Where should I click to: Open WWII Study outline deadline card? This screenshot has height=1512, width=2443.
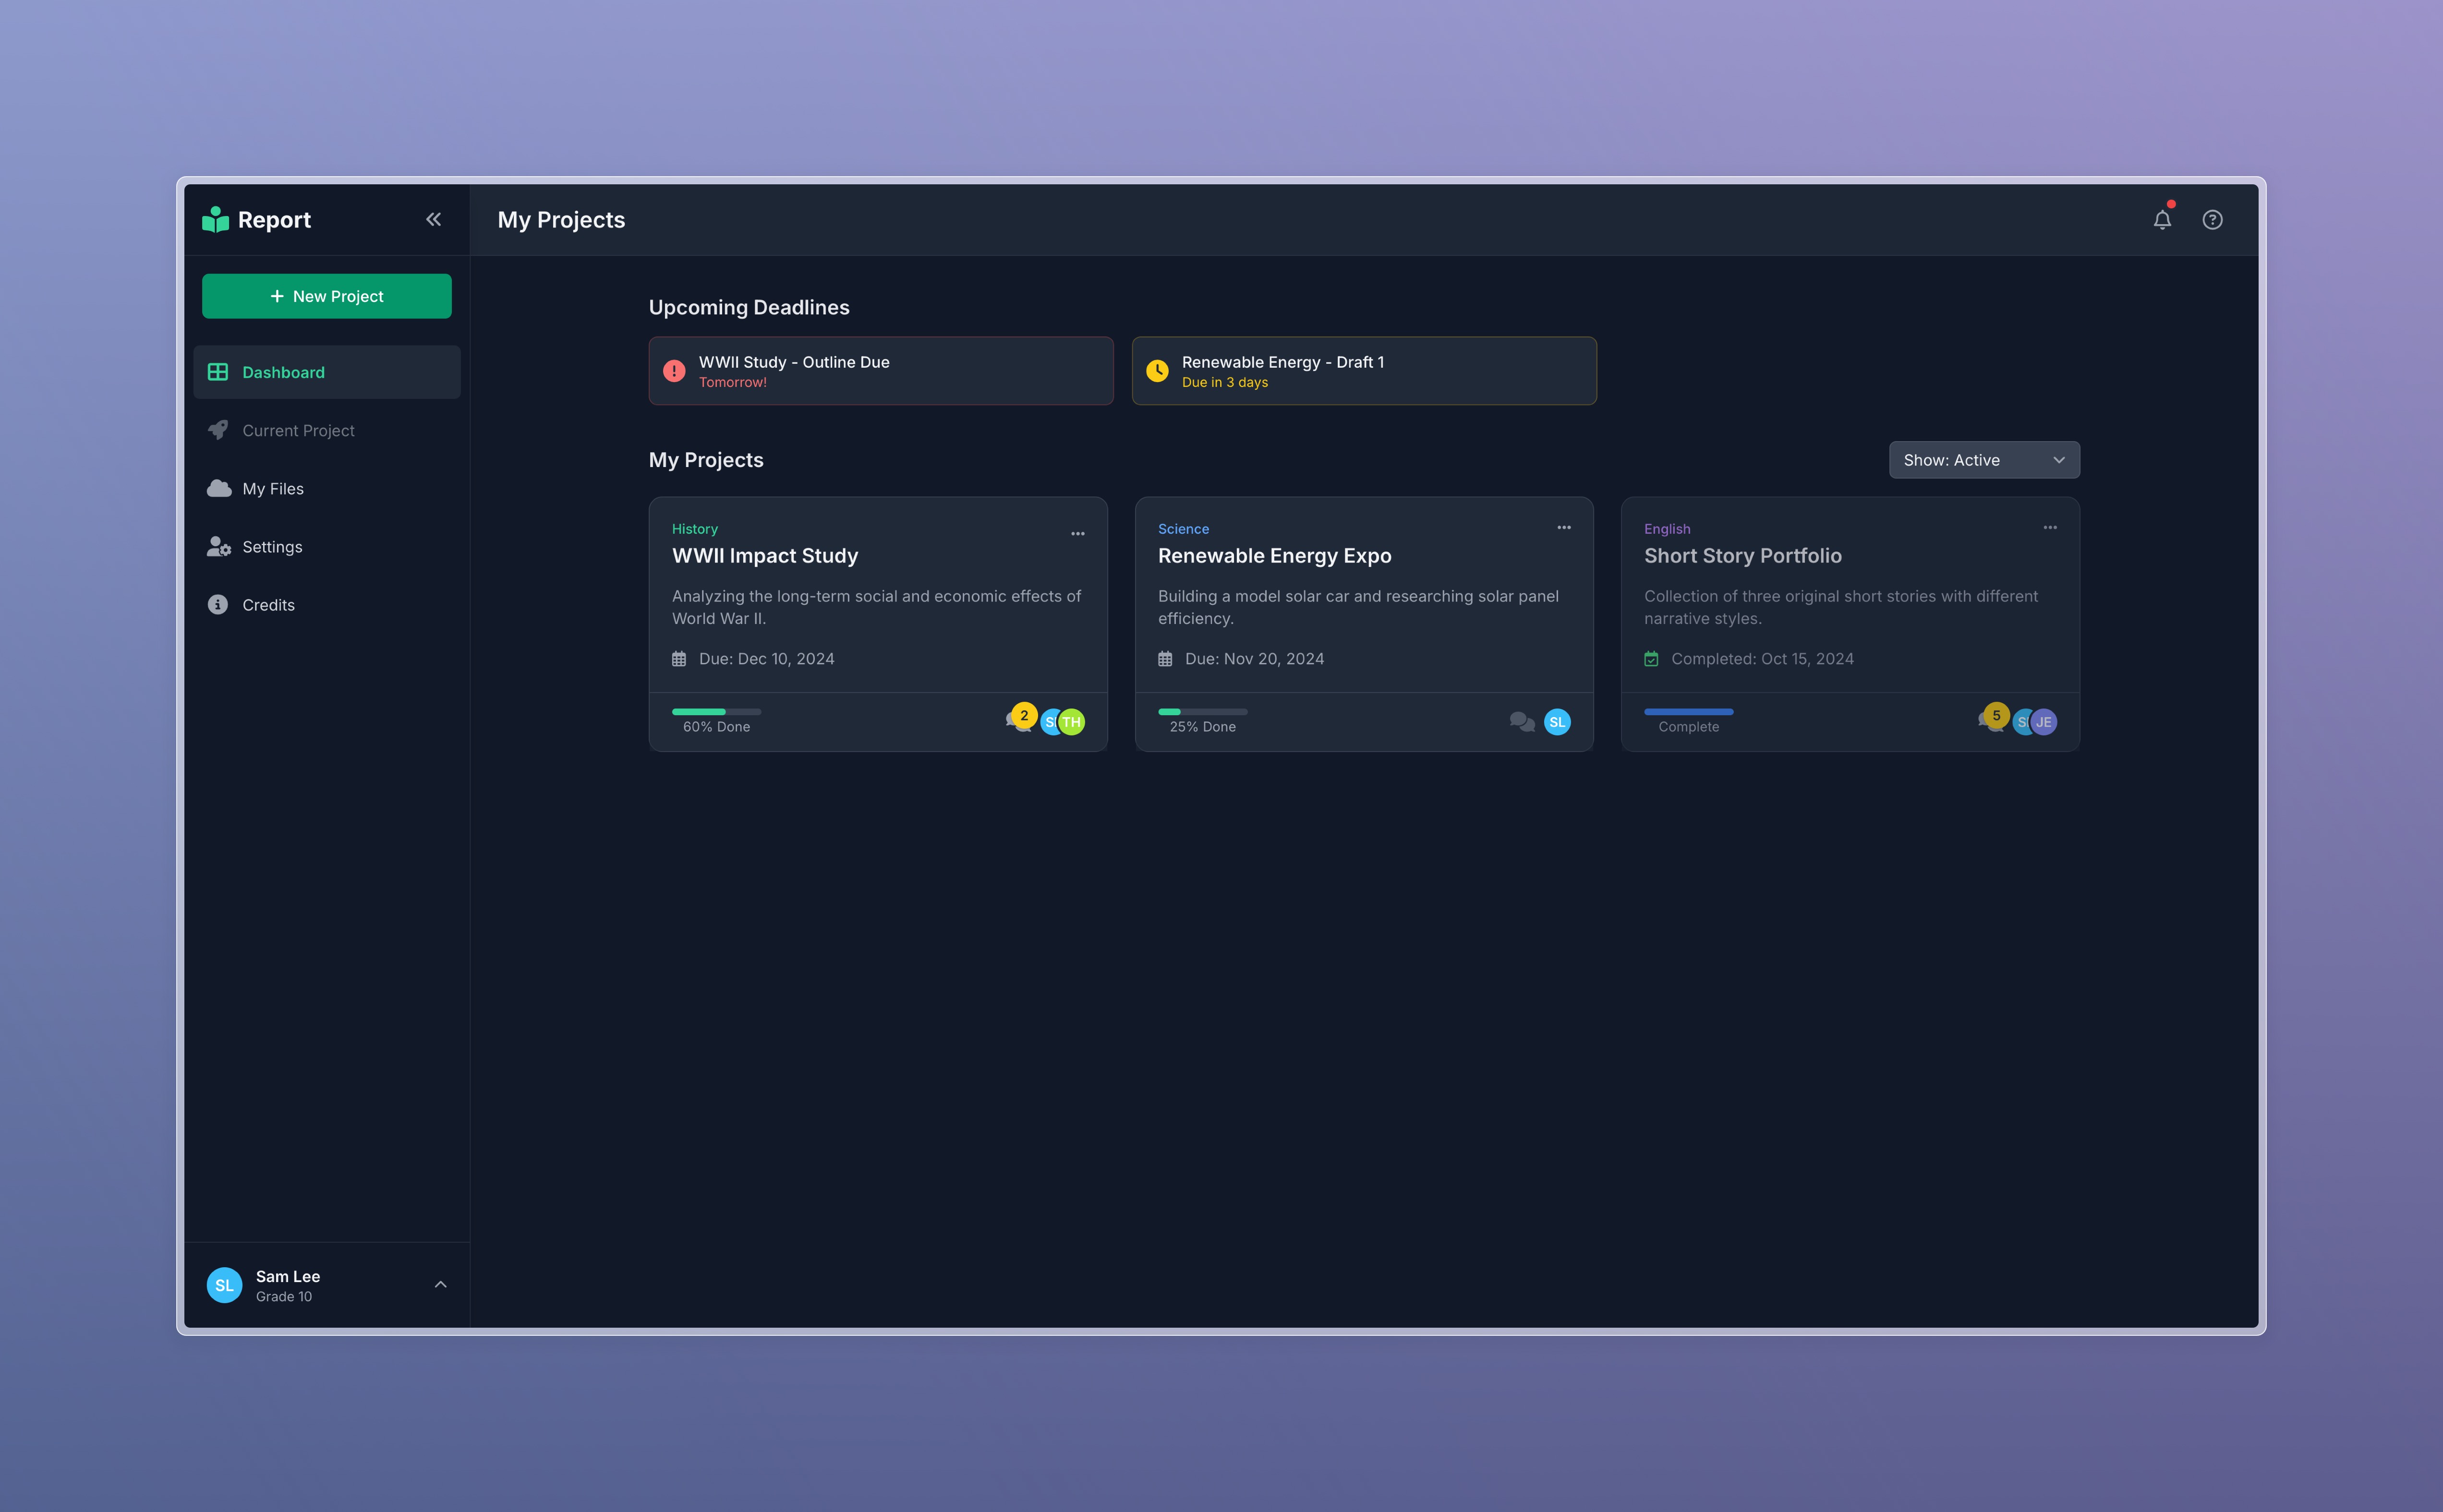(x=880, y=371)
